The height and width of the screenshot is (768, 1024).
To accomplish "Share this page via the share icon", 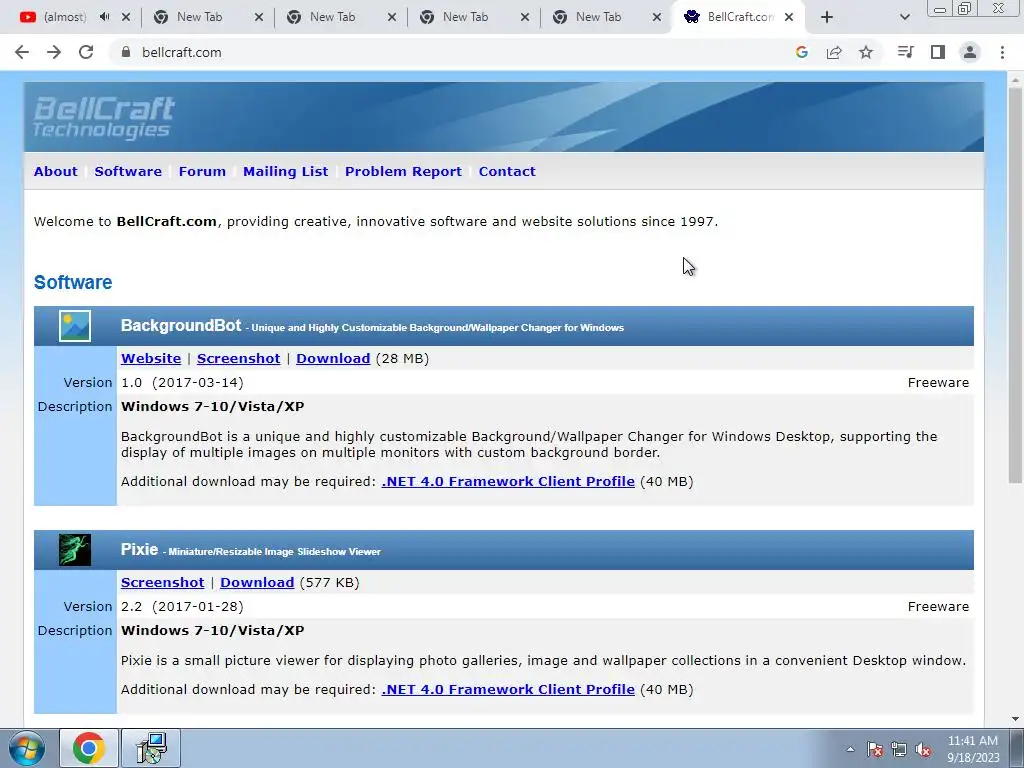I will tap(834, 52).
